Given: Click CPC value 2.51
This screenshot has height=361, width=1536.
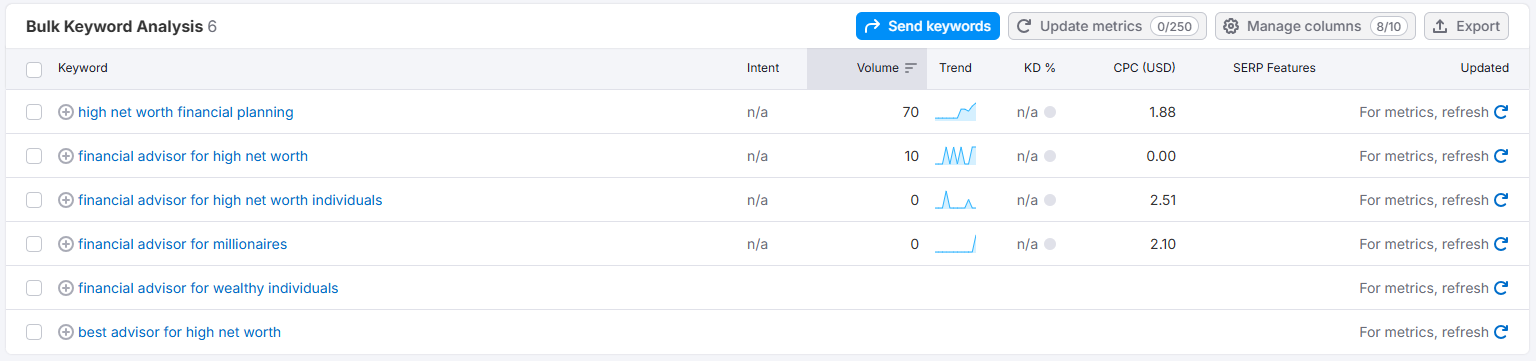Looking at the screenshot, I should [1163, 200].
